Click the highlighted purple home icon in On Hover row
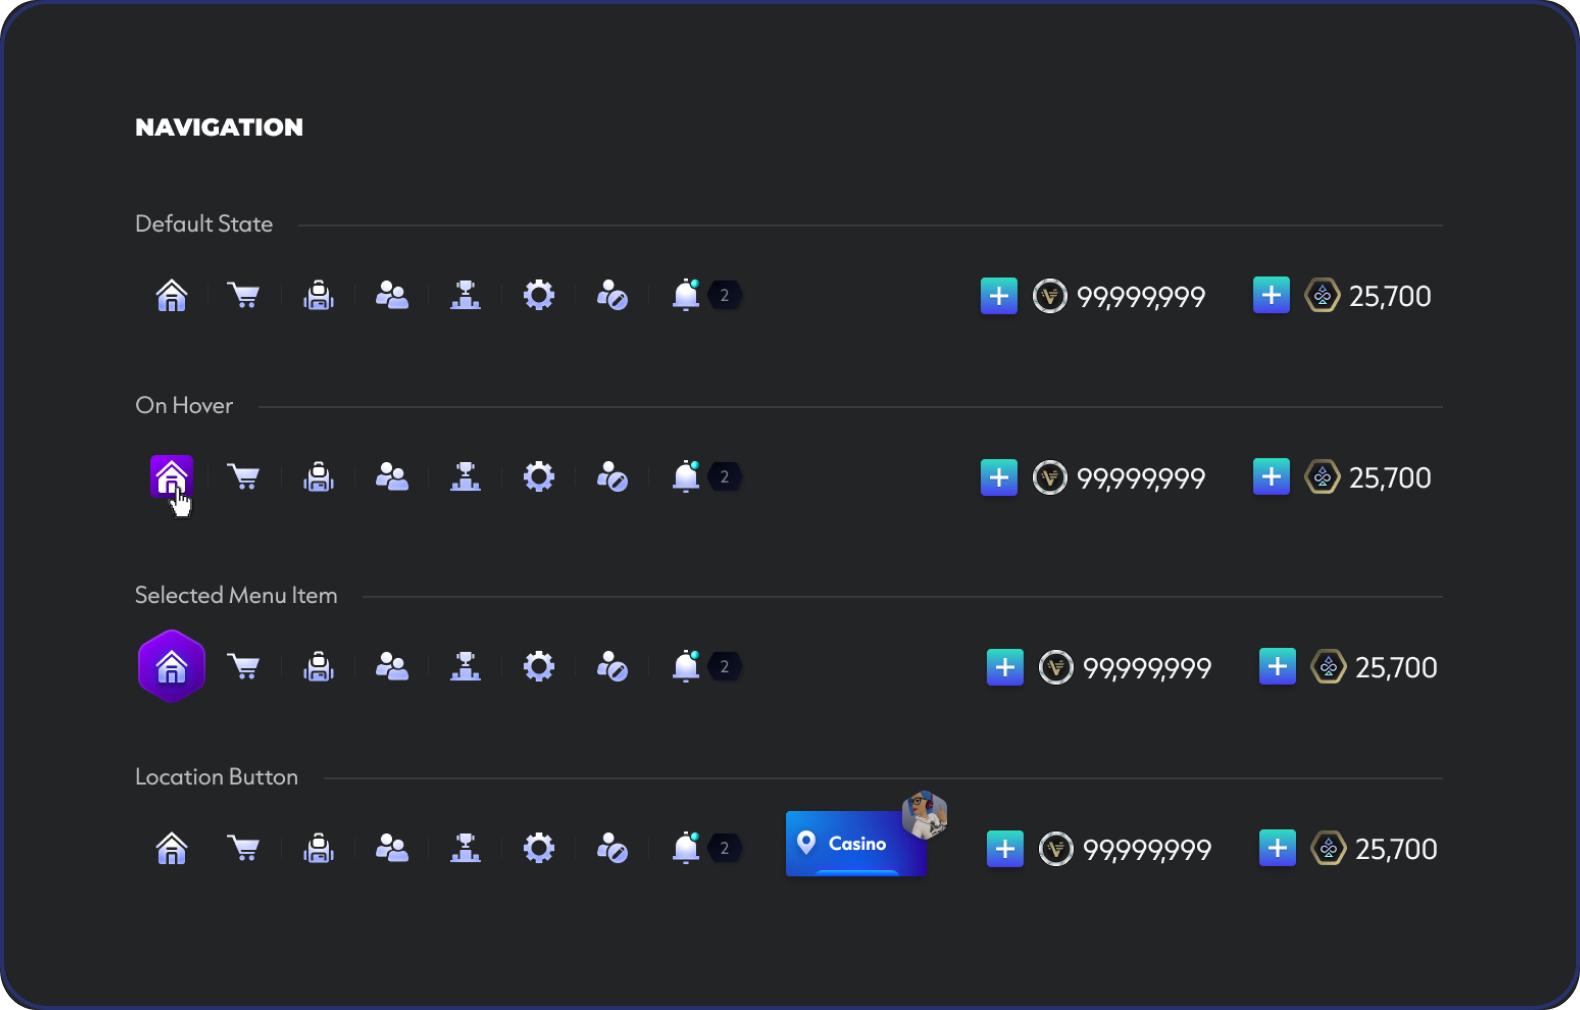The height and width of the screenshot is (1010, 1580). tap(171, 477)
